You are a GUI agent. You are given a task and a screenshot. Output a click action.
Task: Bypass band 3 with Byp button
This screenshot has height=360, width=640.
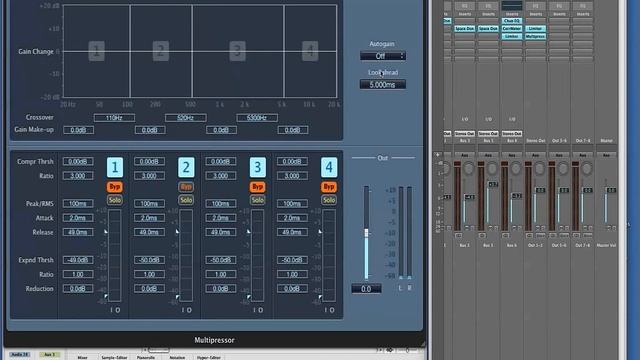[x=258, y=187]
